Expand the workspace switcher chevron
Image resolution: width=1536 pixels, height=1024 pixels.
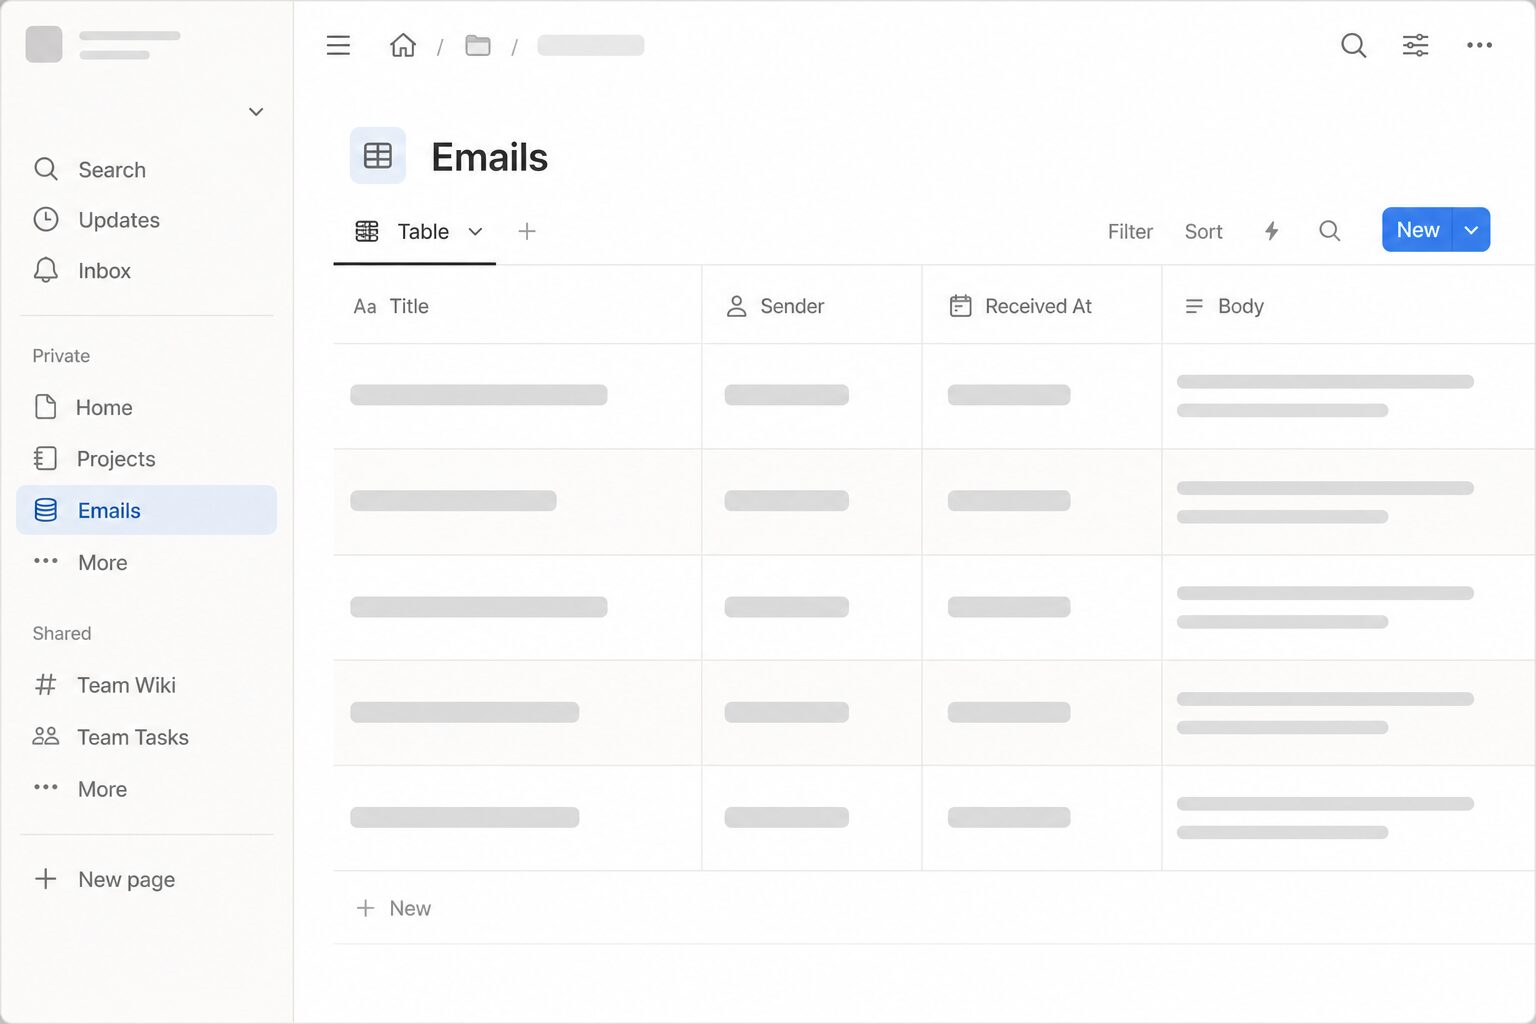click(x=256, y=111)
